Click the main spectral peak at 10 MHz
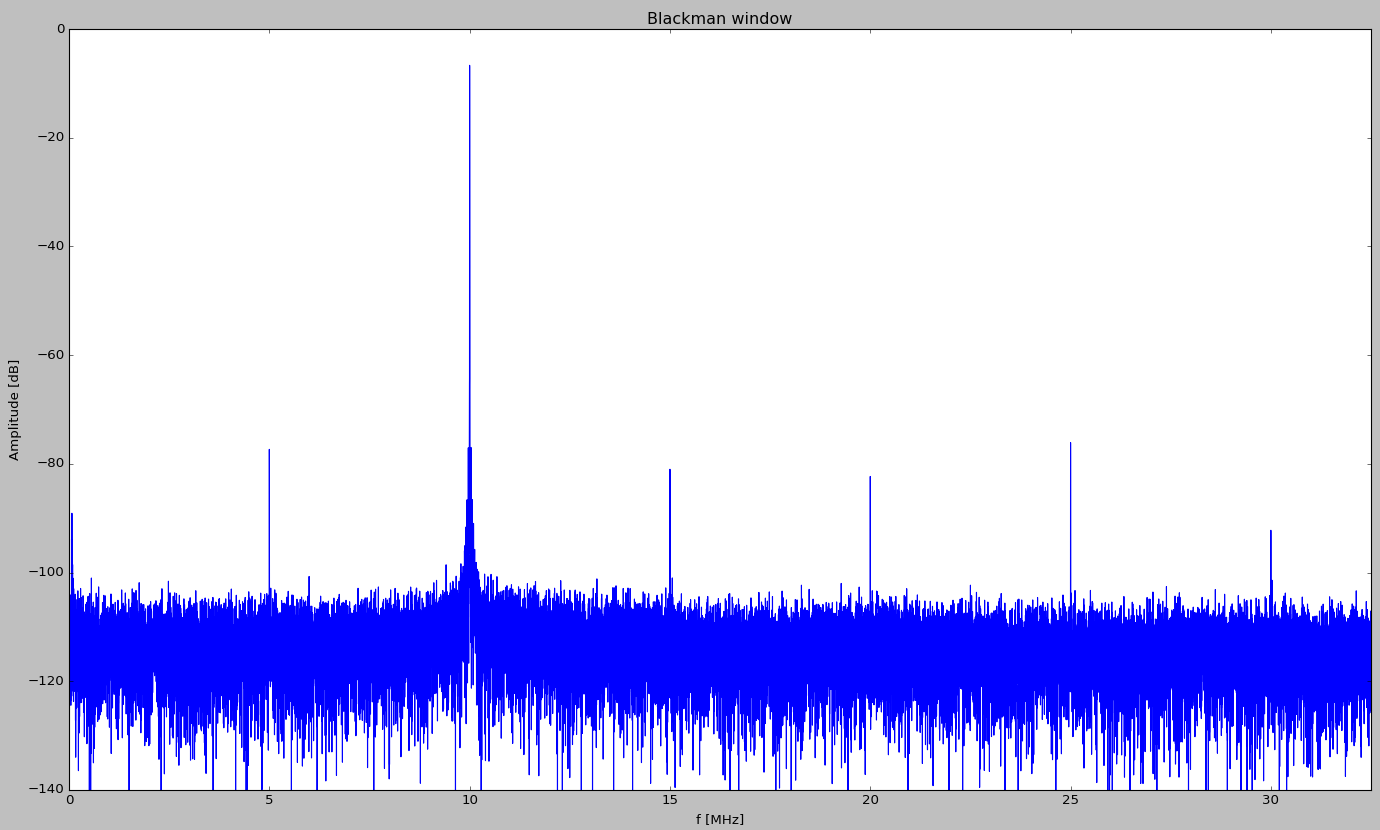The height and width of the screenshot is (830, 1380). (469, 66)
